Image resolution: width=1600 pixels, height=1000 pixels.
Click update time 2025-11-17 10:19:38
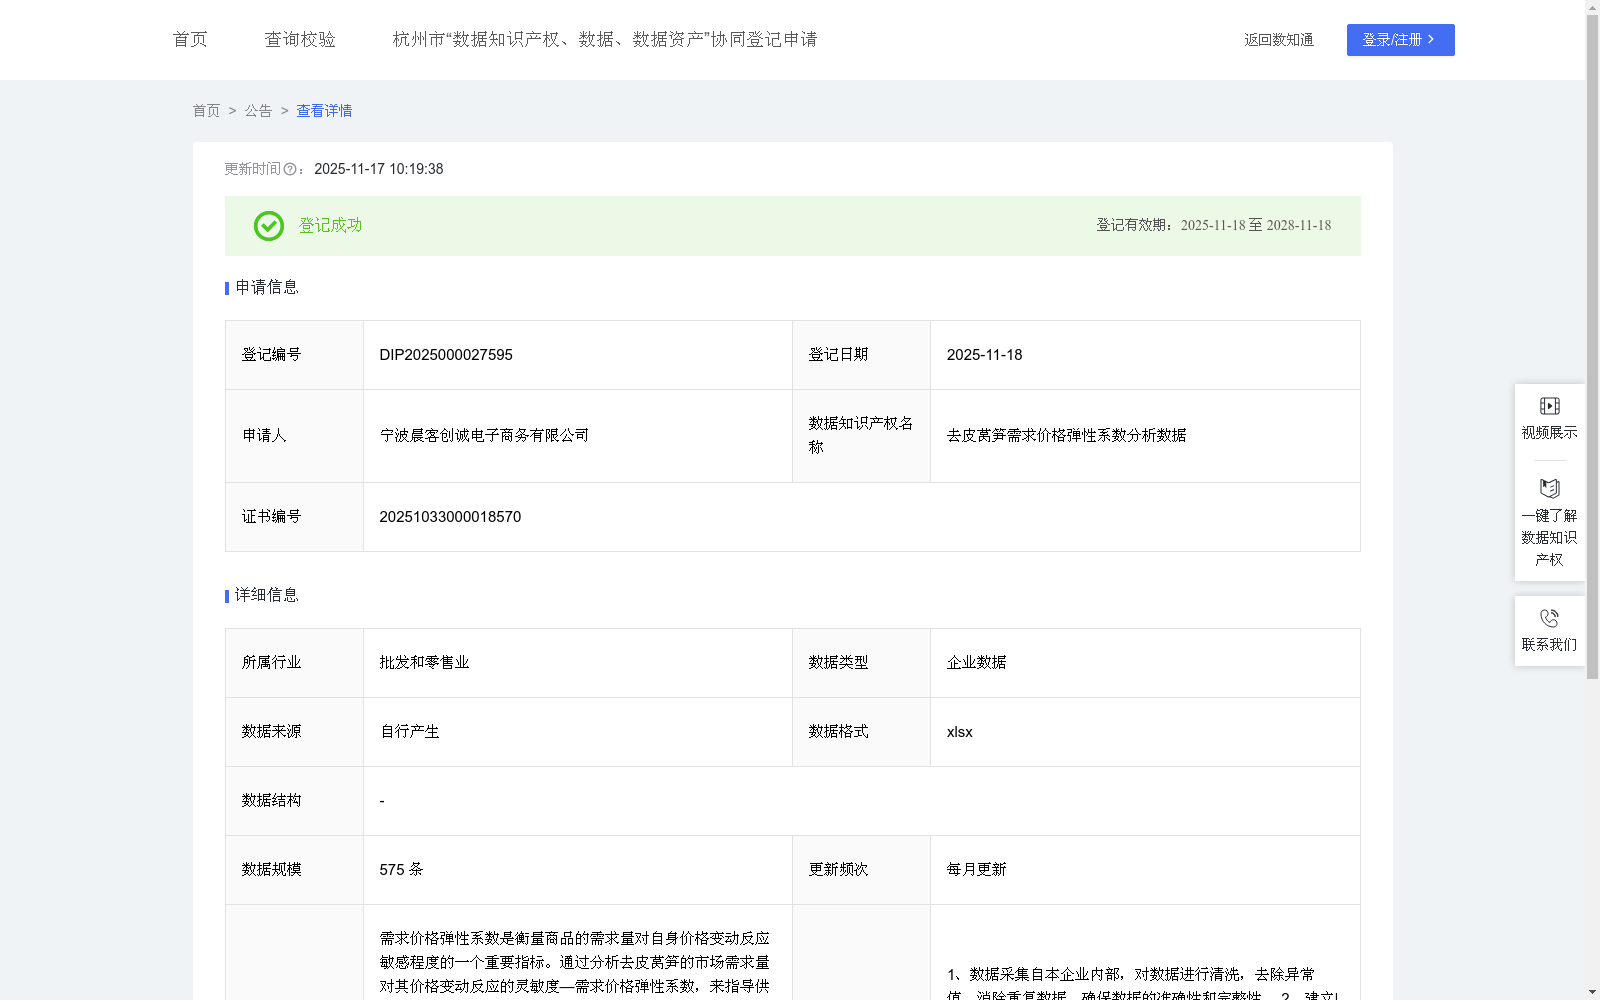pyautogui.click(x=379, y=169)
